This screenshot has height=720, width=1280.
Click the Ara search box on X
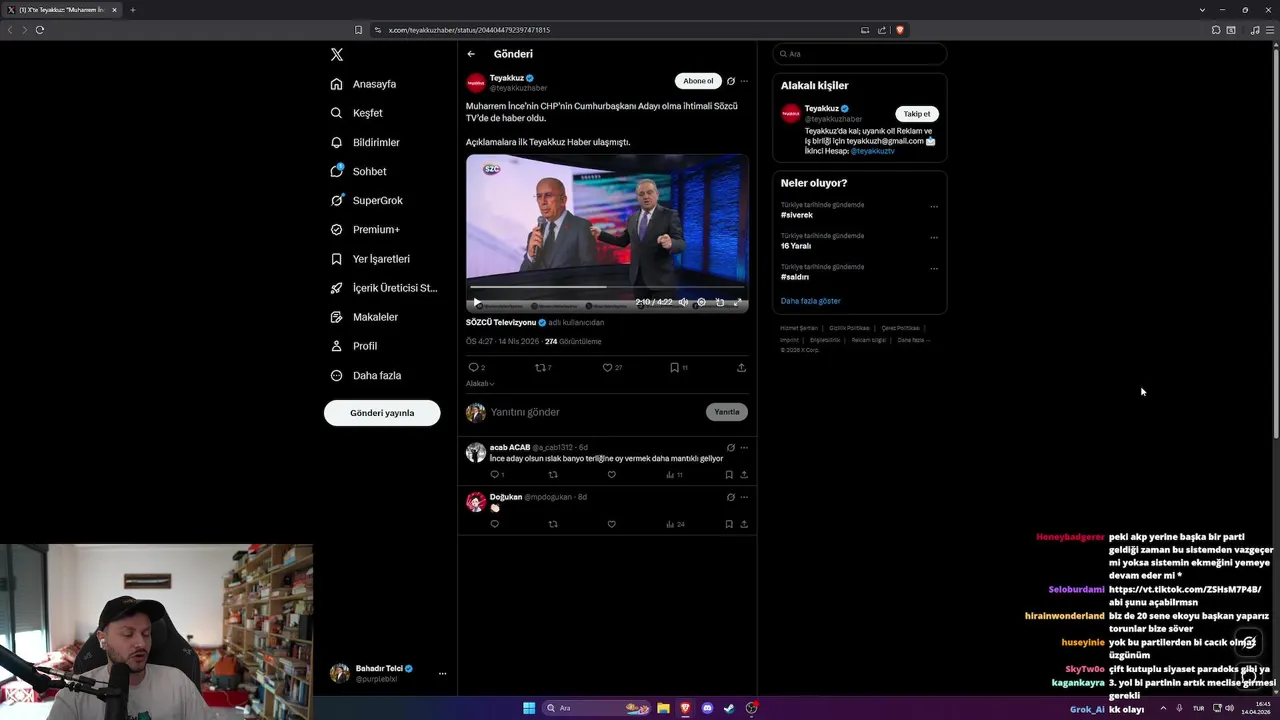860,54
